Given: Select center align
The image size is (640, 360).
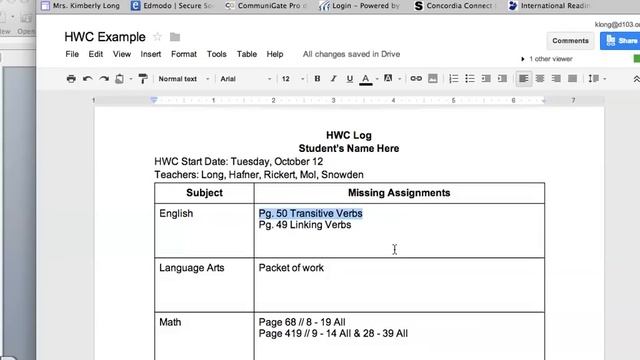Looking at the screenshot, I should (540, 78).
